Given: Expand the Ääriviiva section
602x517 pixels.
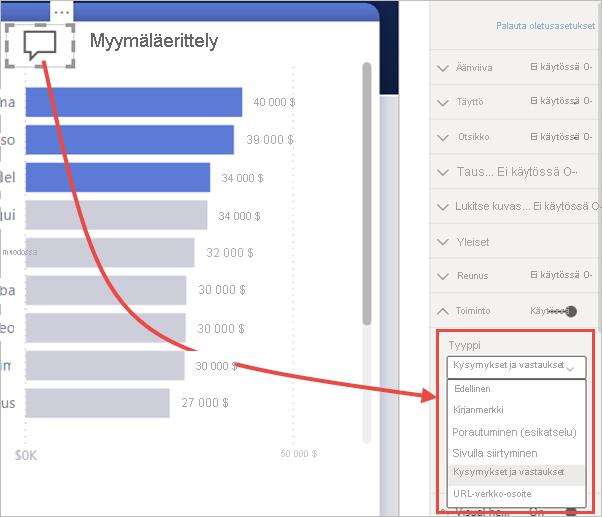Looking at the screenshot, I should (443, 68).
